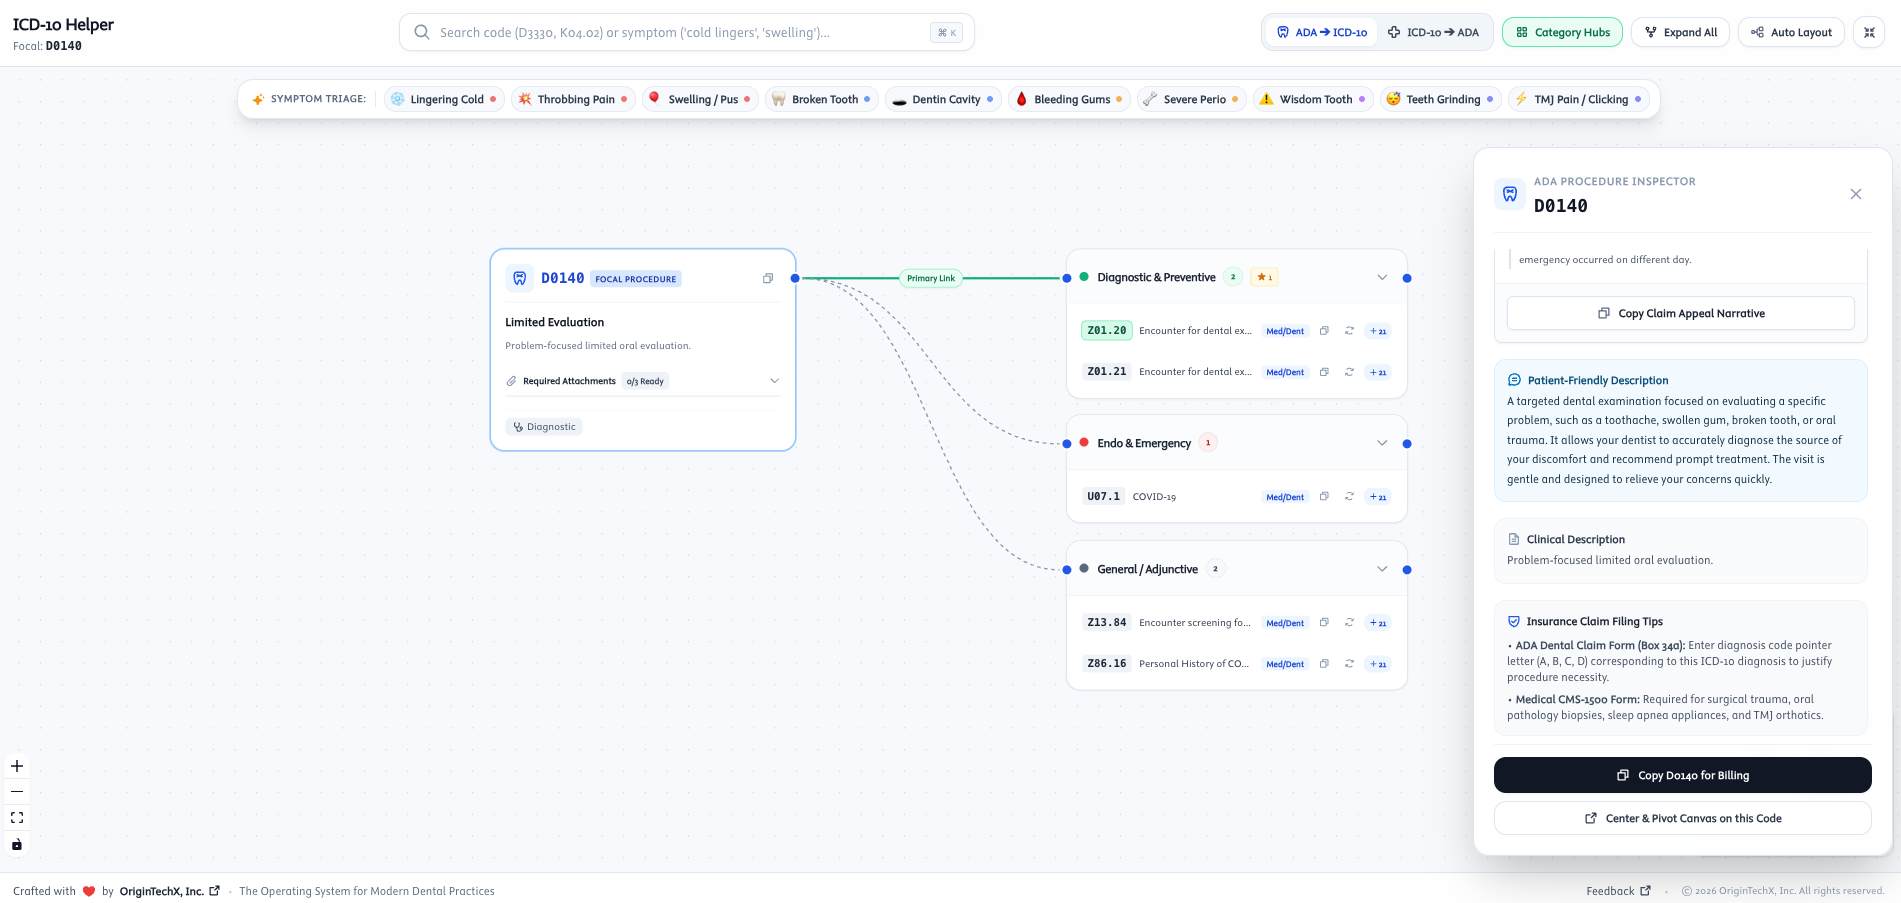Zoom in on the canvas
The height and width of the screenshot is (903, 1901).
point(17,766)
